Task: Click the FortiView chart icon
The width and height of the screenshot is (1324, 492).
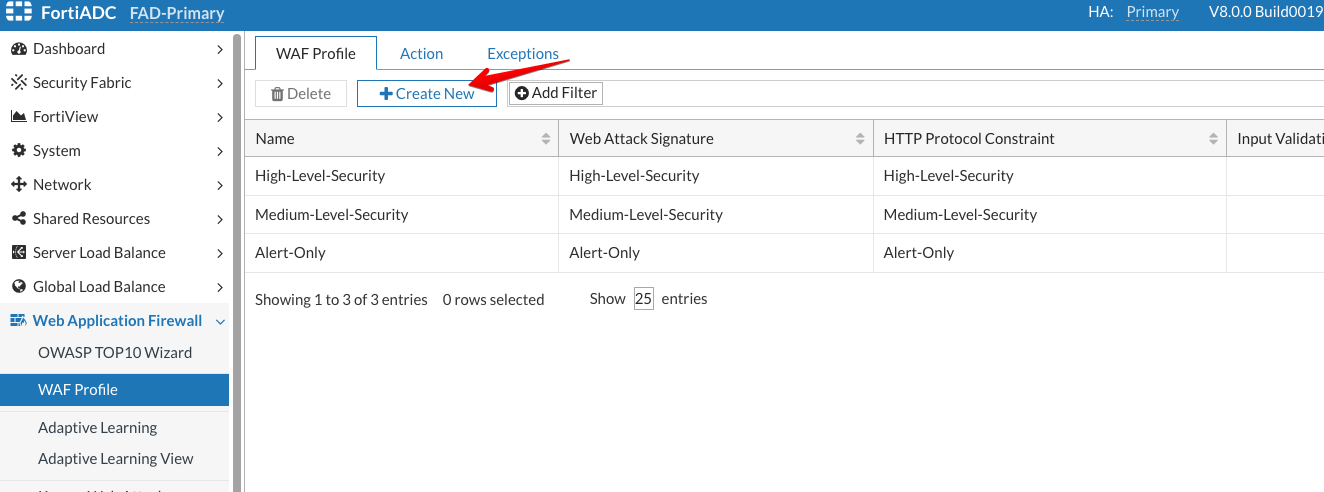Action: pos(18,117)
